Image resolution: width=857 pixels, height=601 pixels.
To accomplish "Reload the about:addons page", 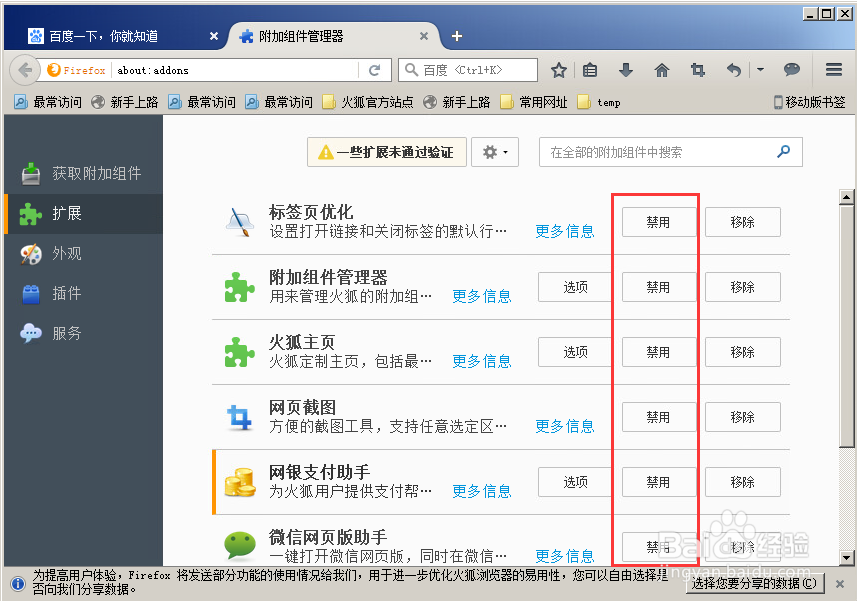I will tap(374, 70).
